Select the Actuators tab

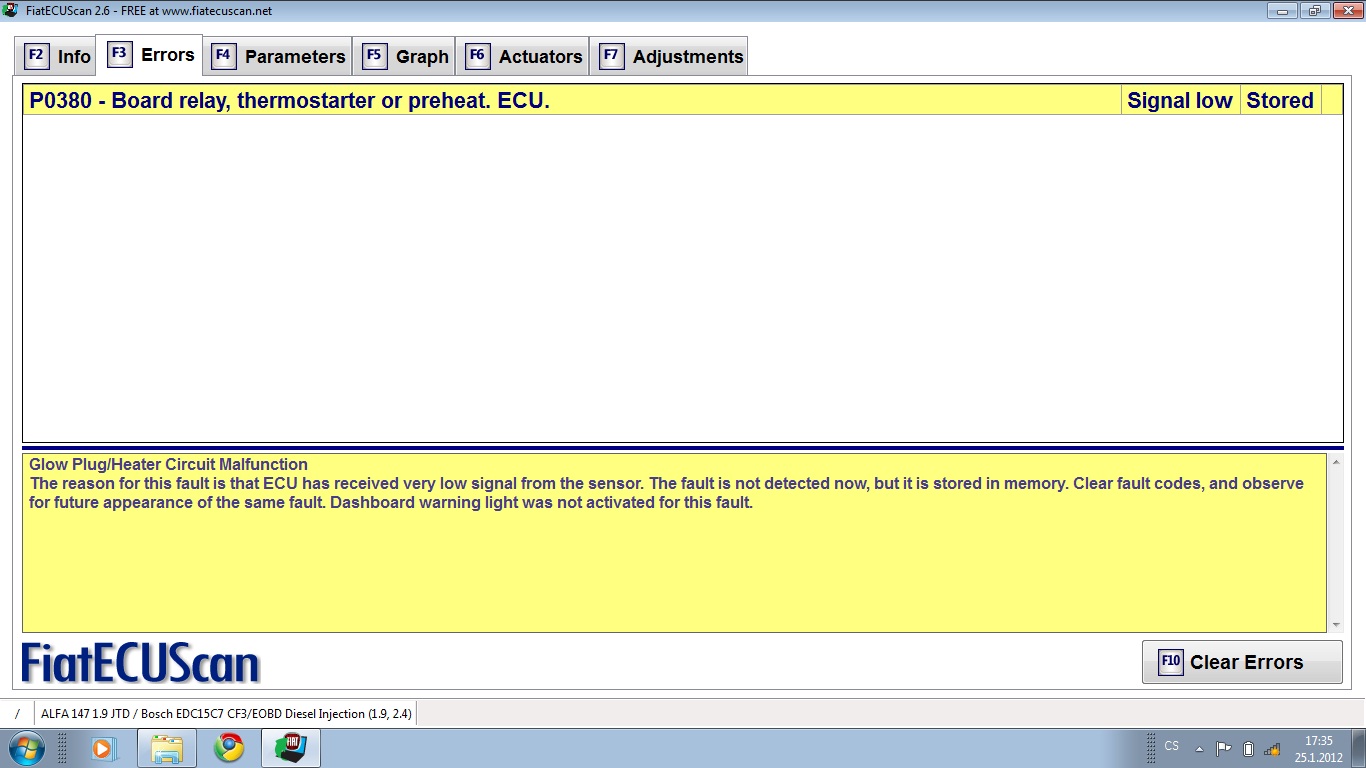(524, 56)
